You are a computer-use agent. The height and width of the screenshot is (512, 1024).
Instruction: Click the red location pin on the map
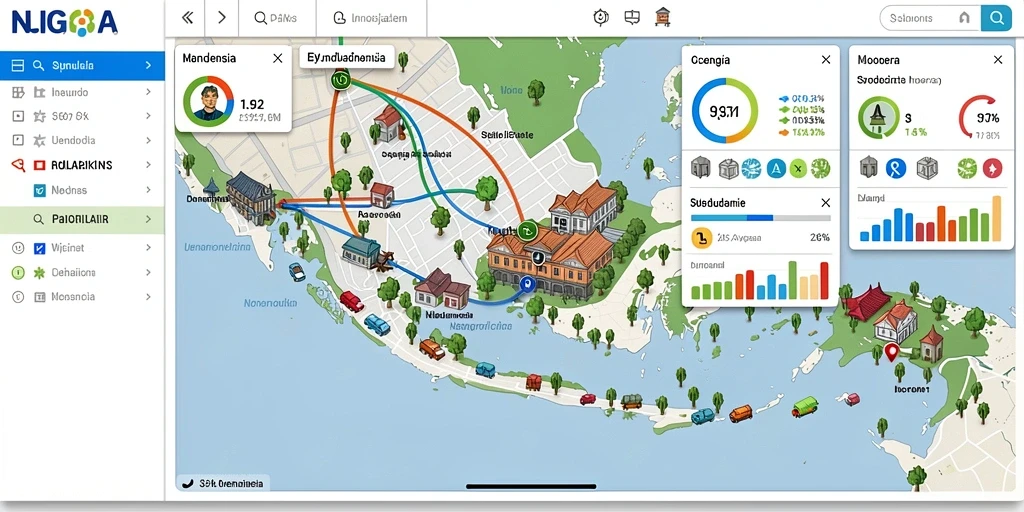click(x=891, y=353)
